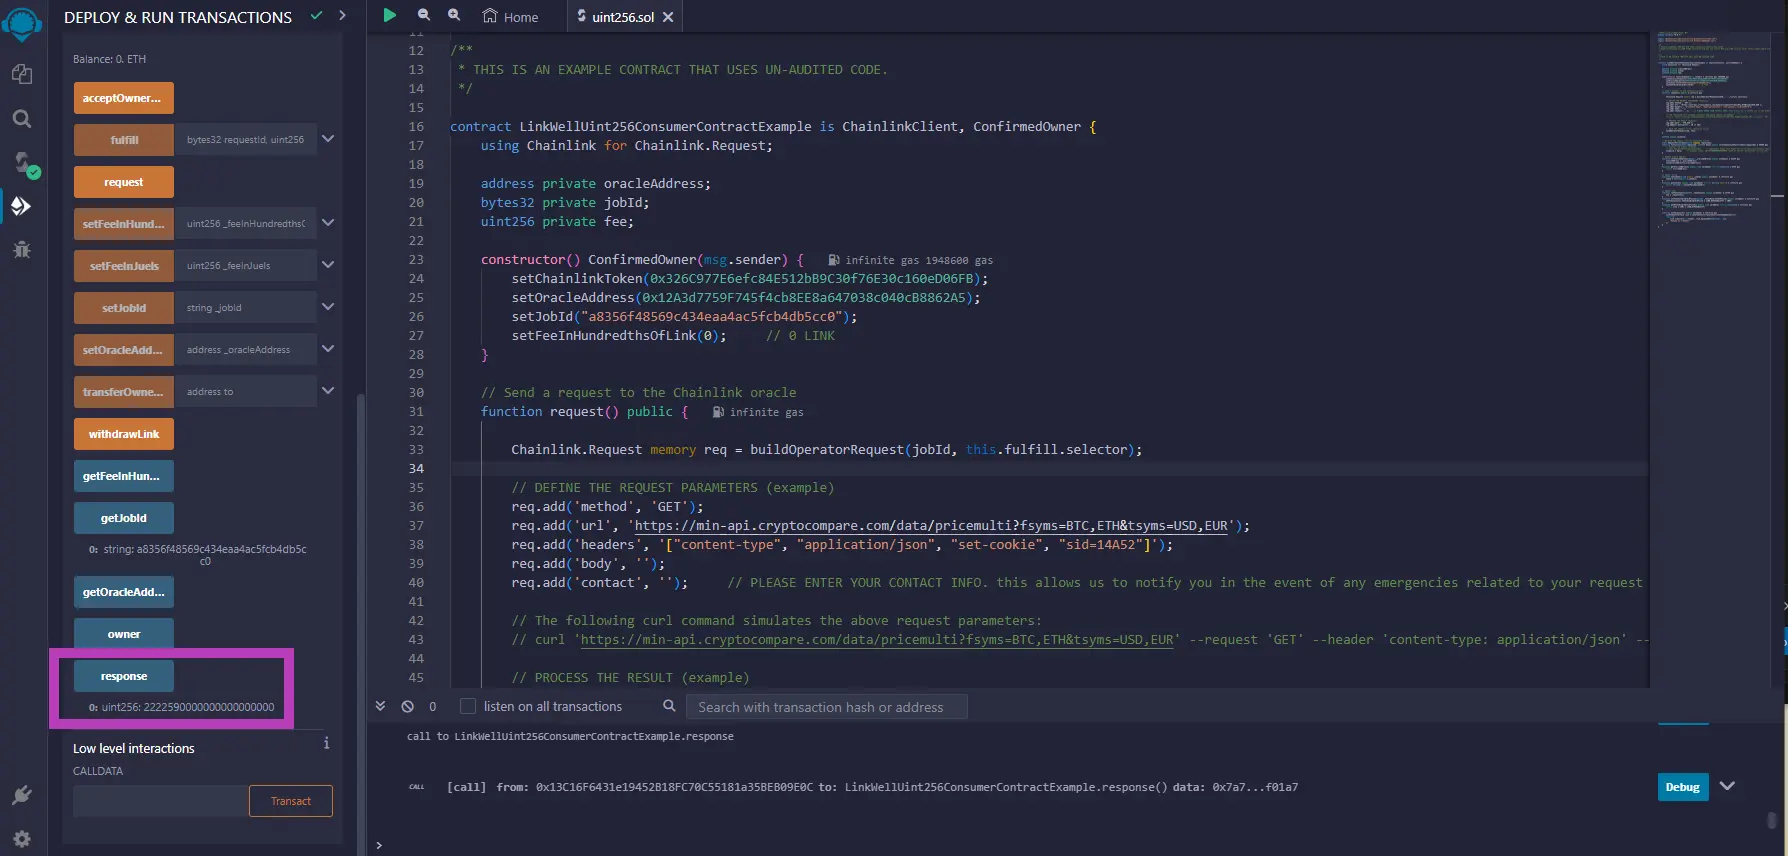Viewport: 1788px width, 856px height.
Task: Close the uint256.sol tab
Action: click(668, 17)
